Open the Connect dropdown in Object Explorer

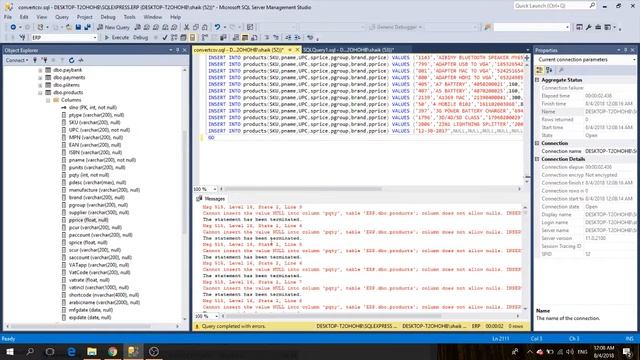(17, 60)
